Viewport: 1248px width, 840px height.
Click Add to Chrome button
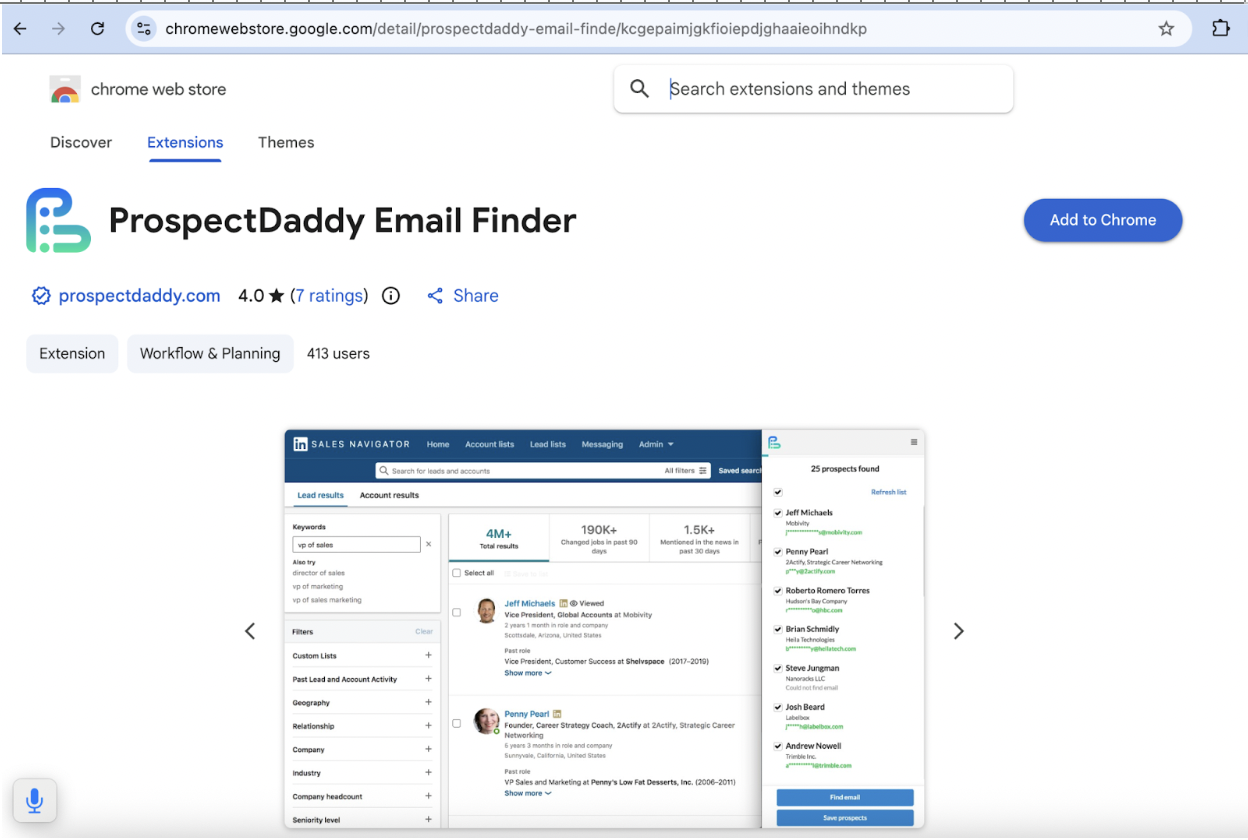pos(1103,220)
